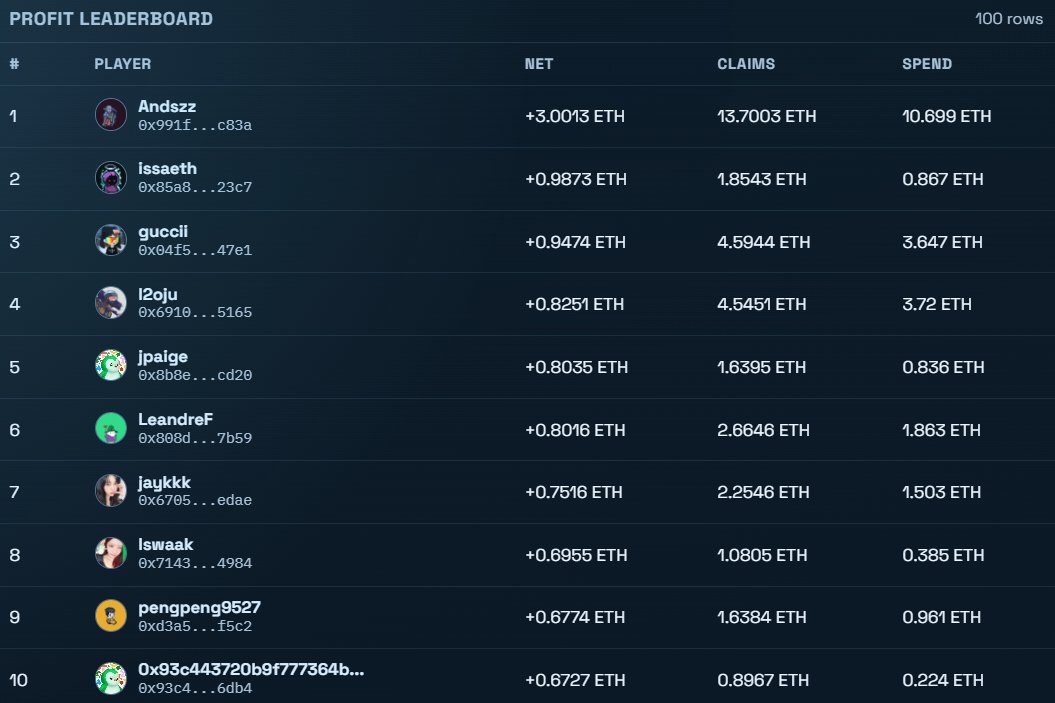Click the PLAYER column header
The image size is (1055, 703).
pos(122,64)
